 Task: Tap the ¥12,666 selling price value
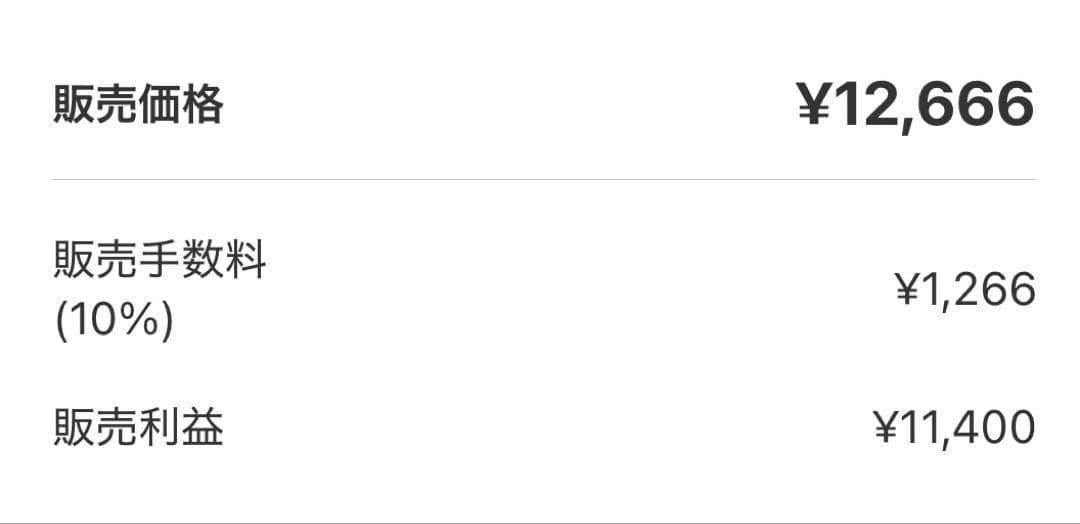915,105
